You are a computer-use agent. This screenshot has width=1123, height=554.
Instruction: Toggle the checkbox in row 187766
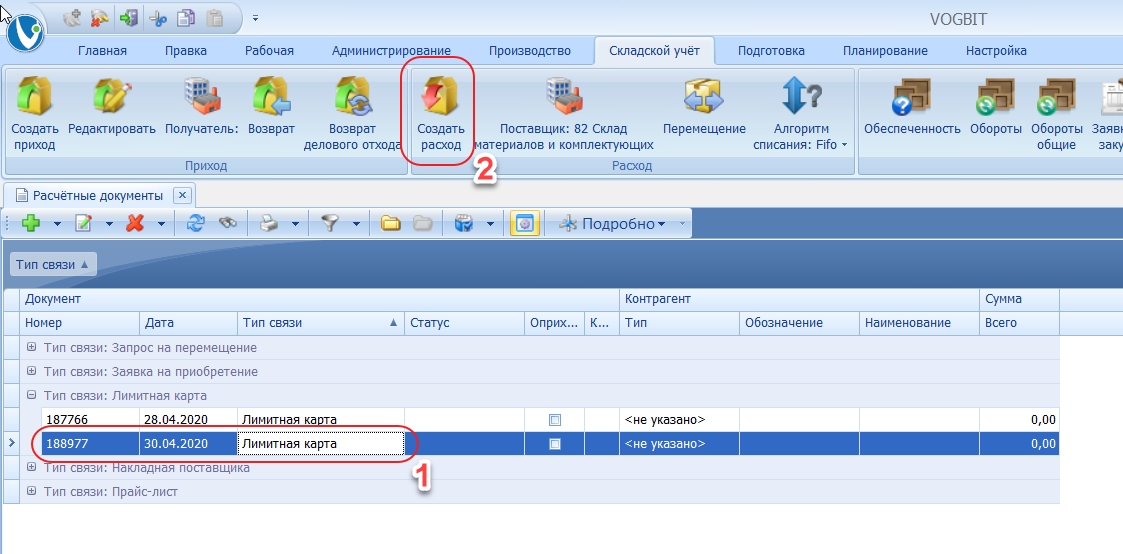pyautogui.click(x=555, y=420)
